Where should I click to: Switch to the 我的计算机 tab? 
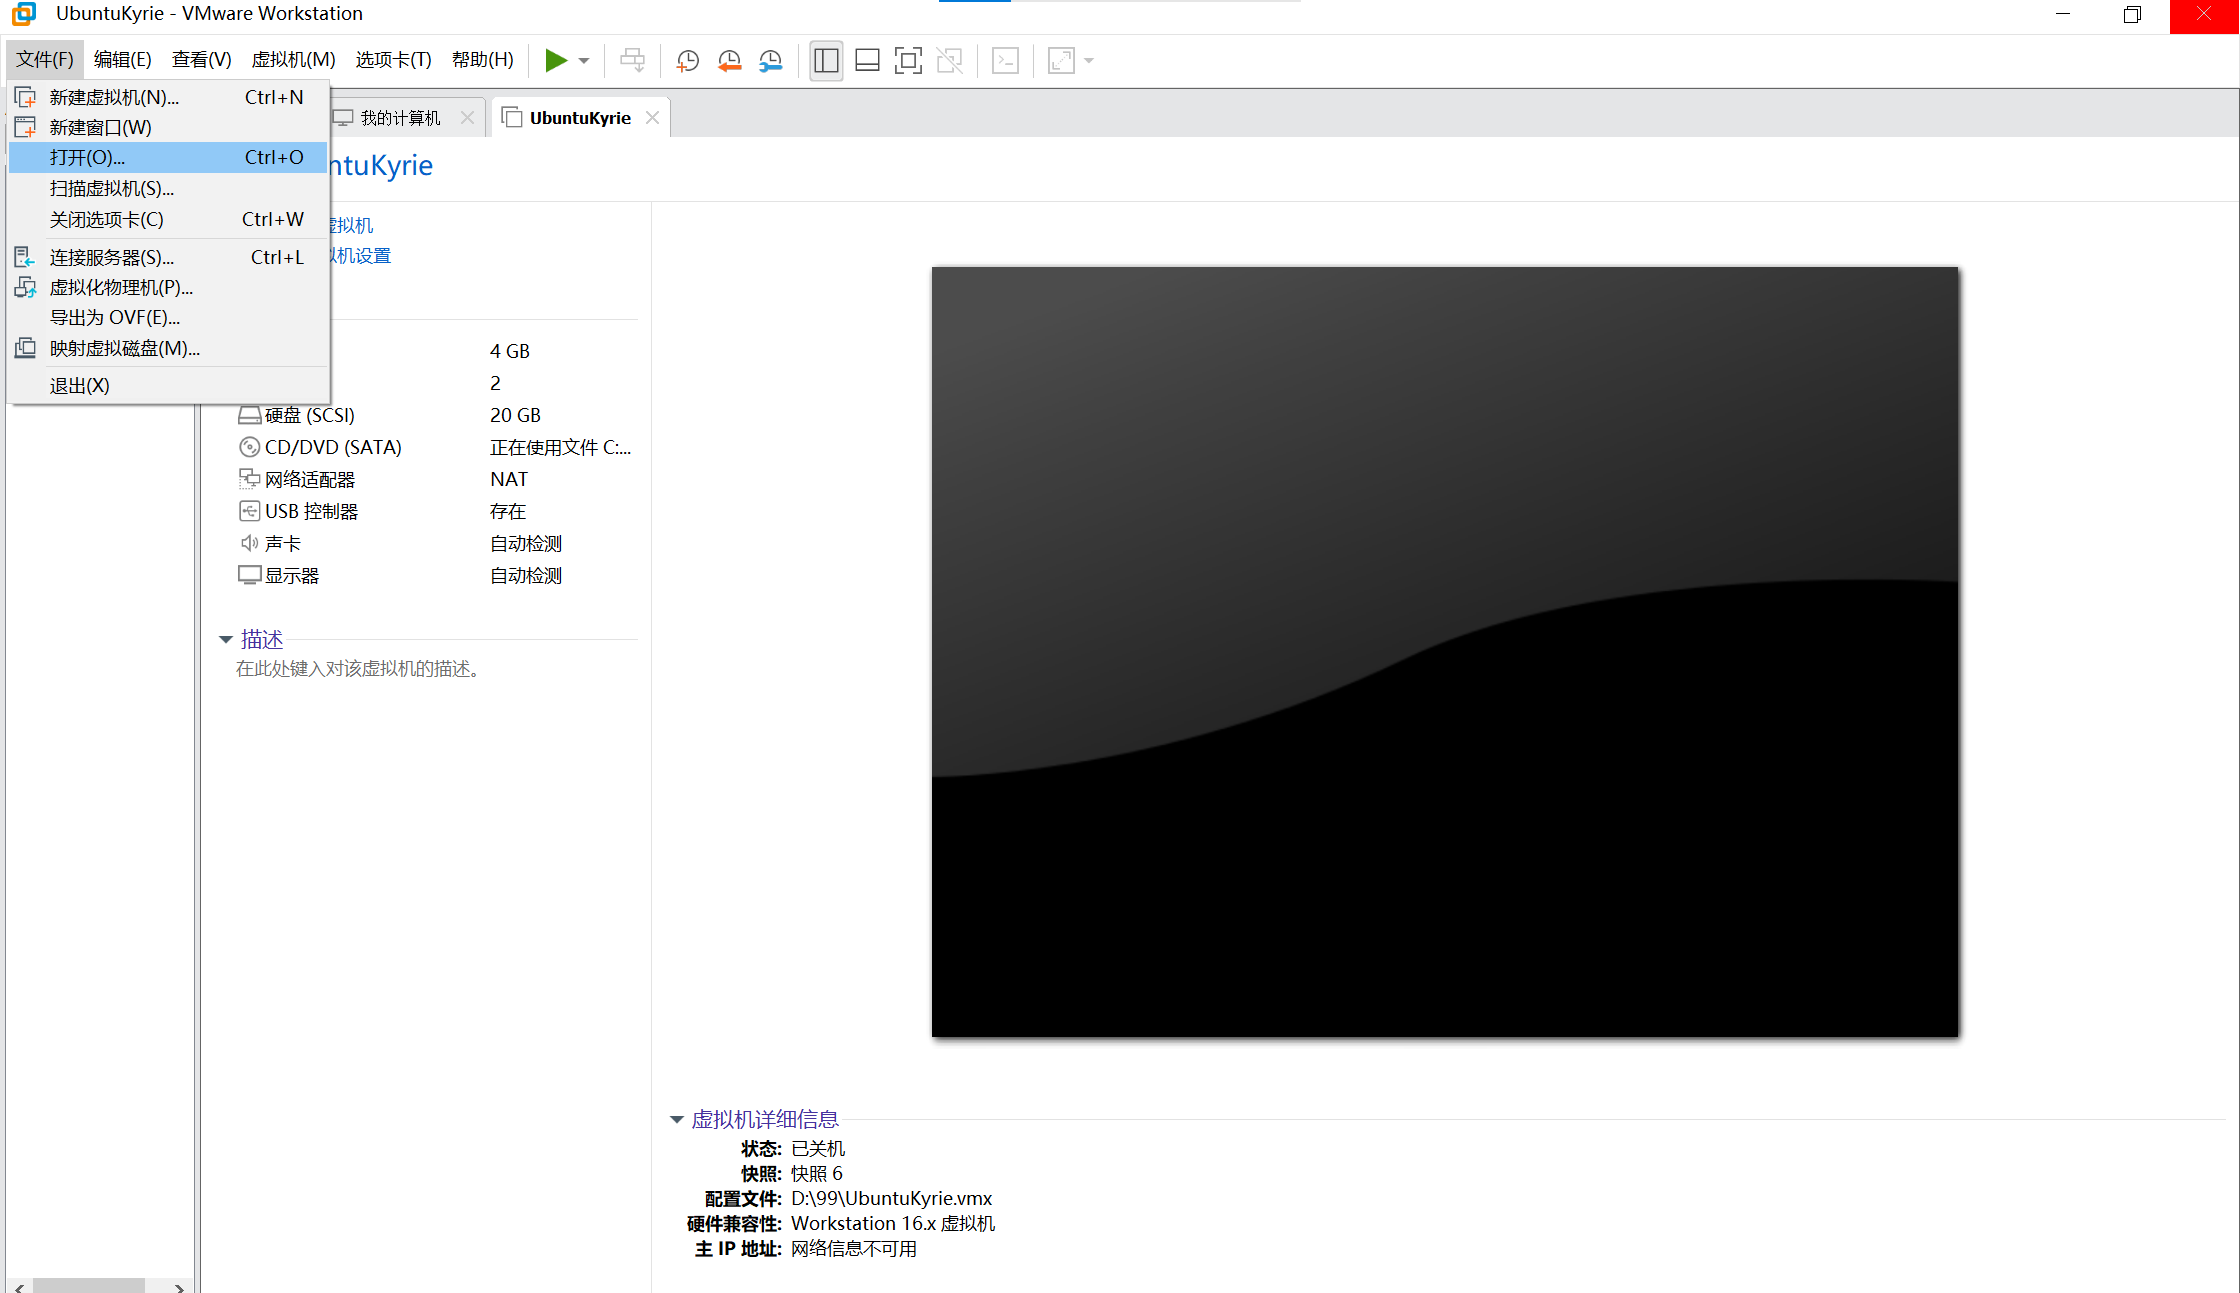(x=400, y=118)
